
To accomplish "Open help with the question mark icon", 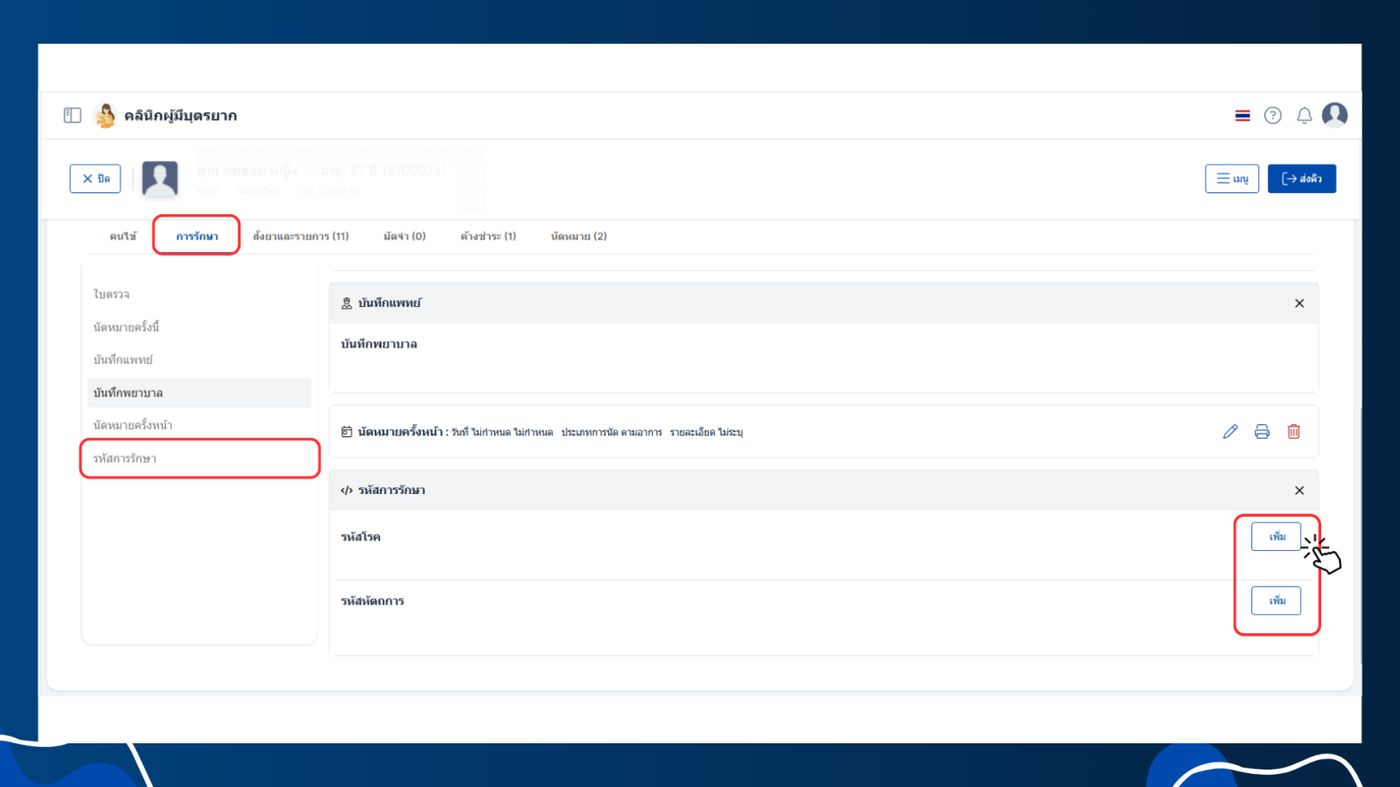I will 1273,116.
